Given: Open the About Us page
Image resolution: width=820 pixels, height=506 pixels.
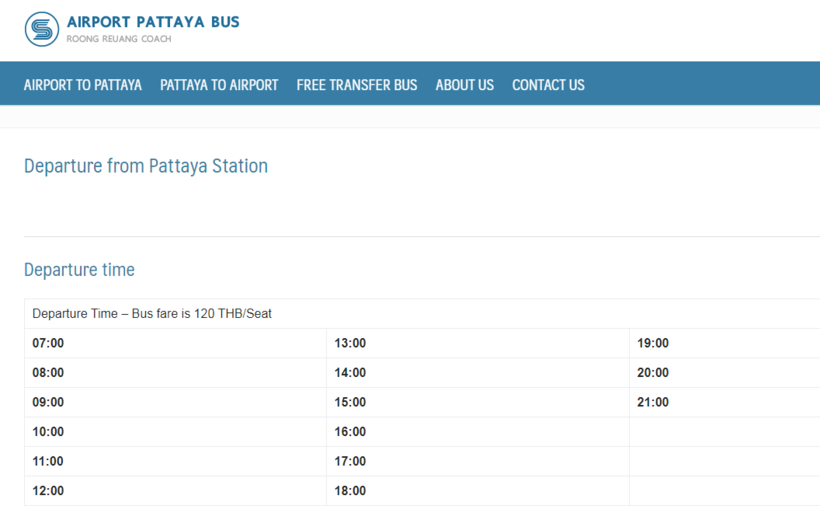Looking at the screenshot, I should pyautogui.click(x=464, y=85).
